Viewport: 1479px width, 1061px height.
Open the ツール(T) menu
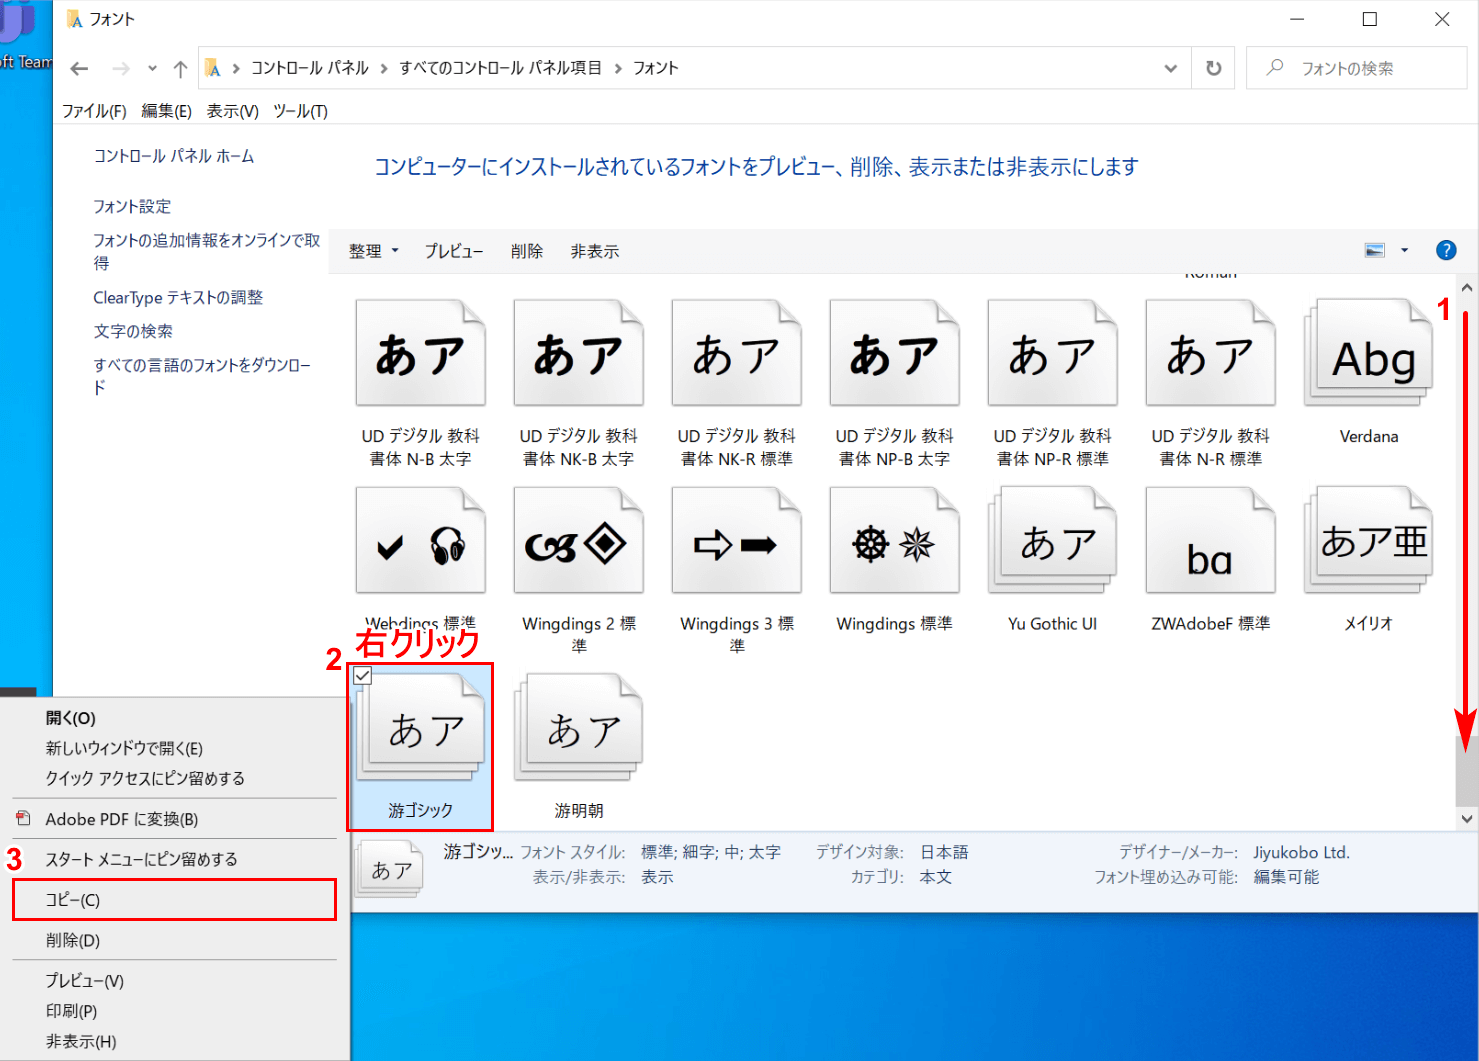click(300, 111)
